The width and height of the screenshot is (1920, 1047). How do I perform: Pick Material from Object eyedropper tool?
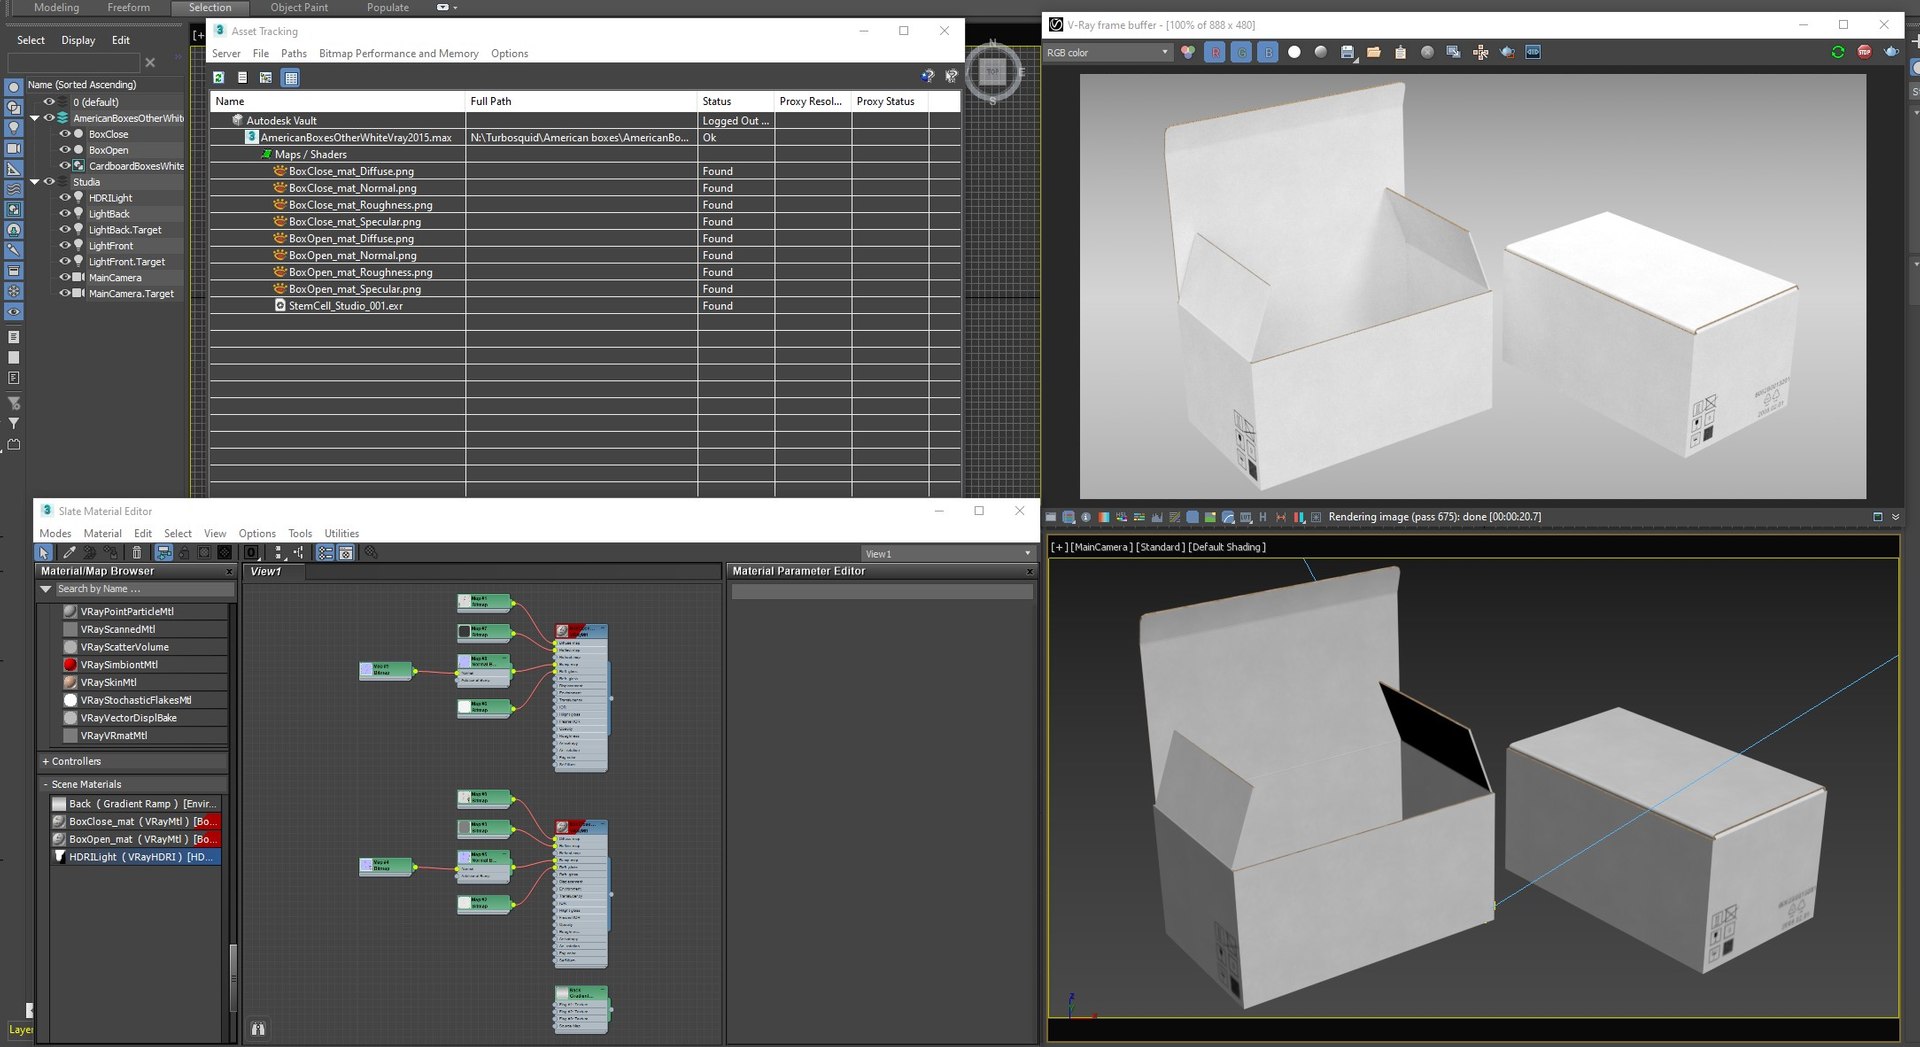point(69,553)
